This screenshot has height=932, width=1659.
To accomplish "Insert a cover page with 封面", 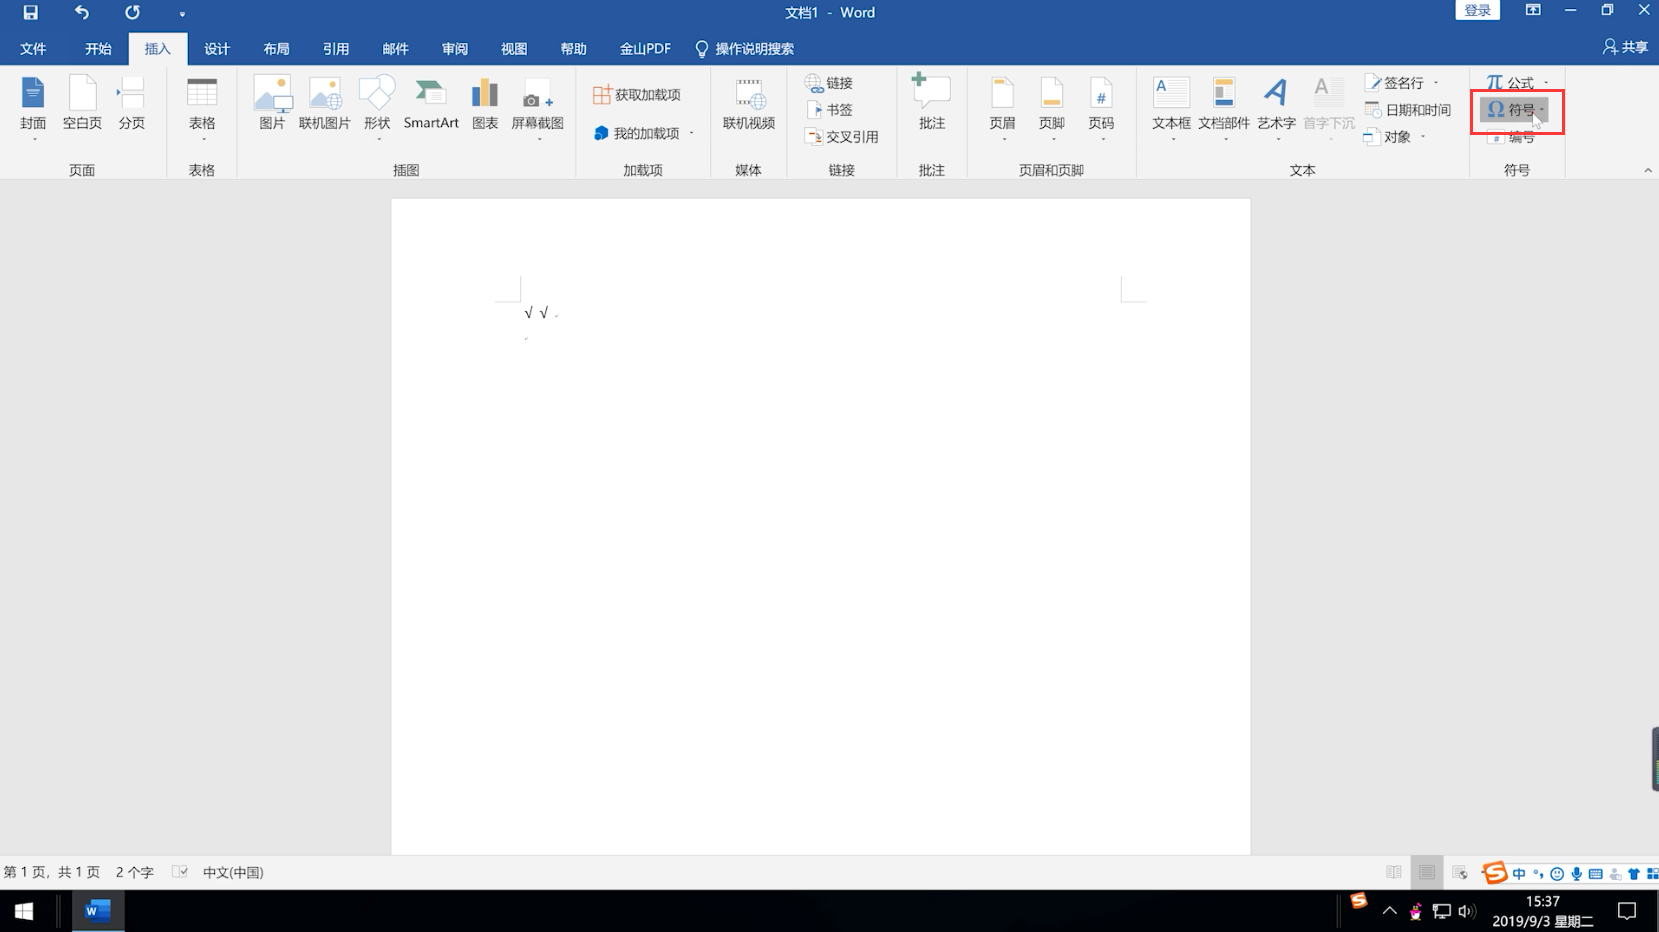I will 33,106.
